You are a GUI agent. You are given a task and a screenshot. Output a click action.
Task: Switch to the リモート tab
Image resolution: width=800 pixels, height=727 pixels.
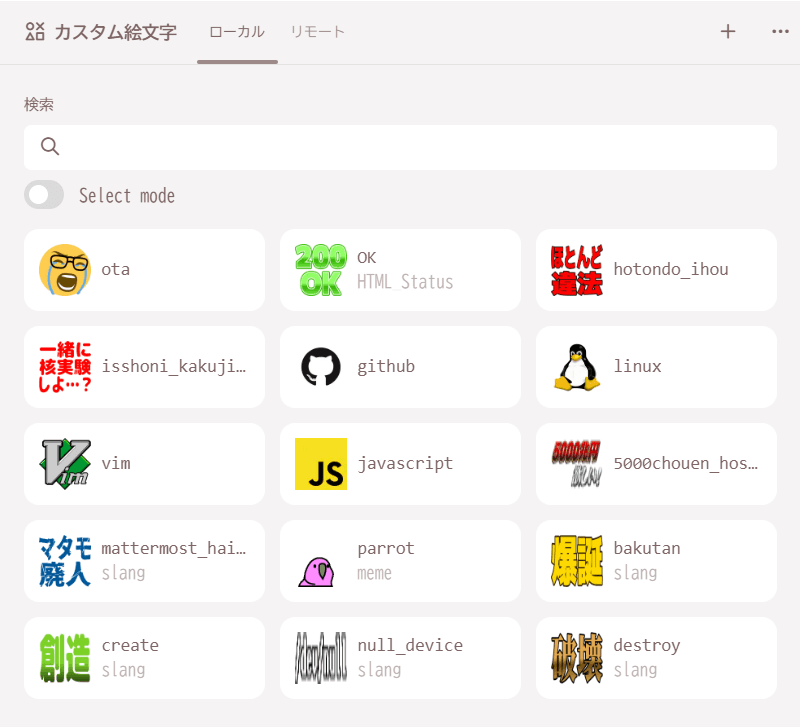click(317, 31)
